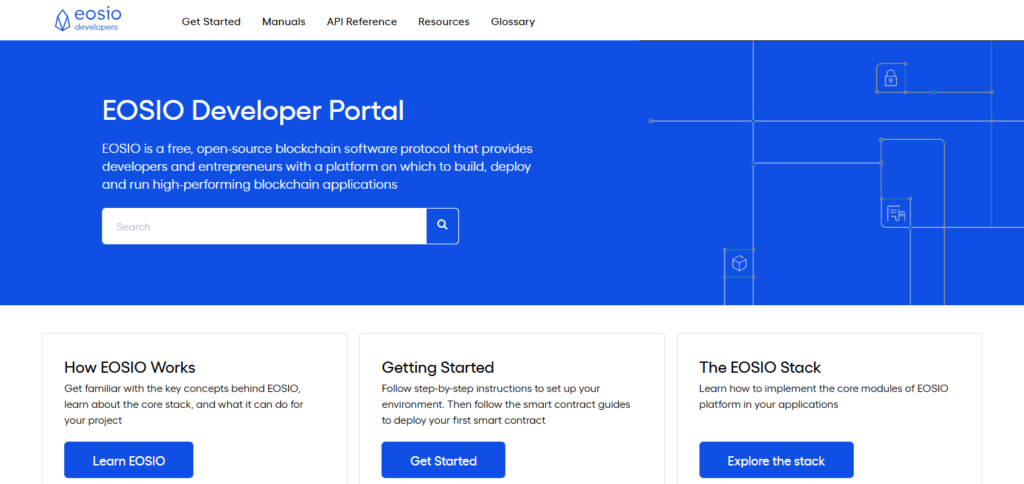Click The EOSIO Stack heading

(760, 367)
